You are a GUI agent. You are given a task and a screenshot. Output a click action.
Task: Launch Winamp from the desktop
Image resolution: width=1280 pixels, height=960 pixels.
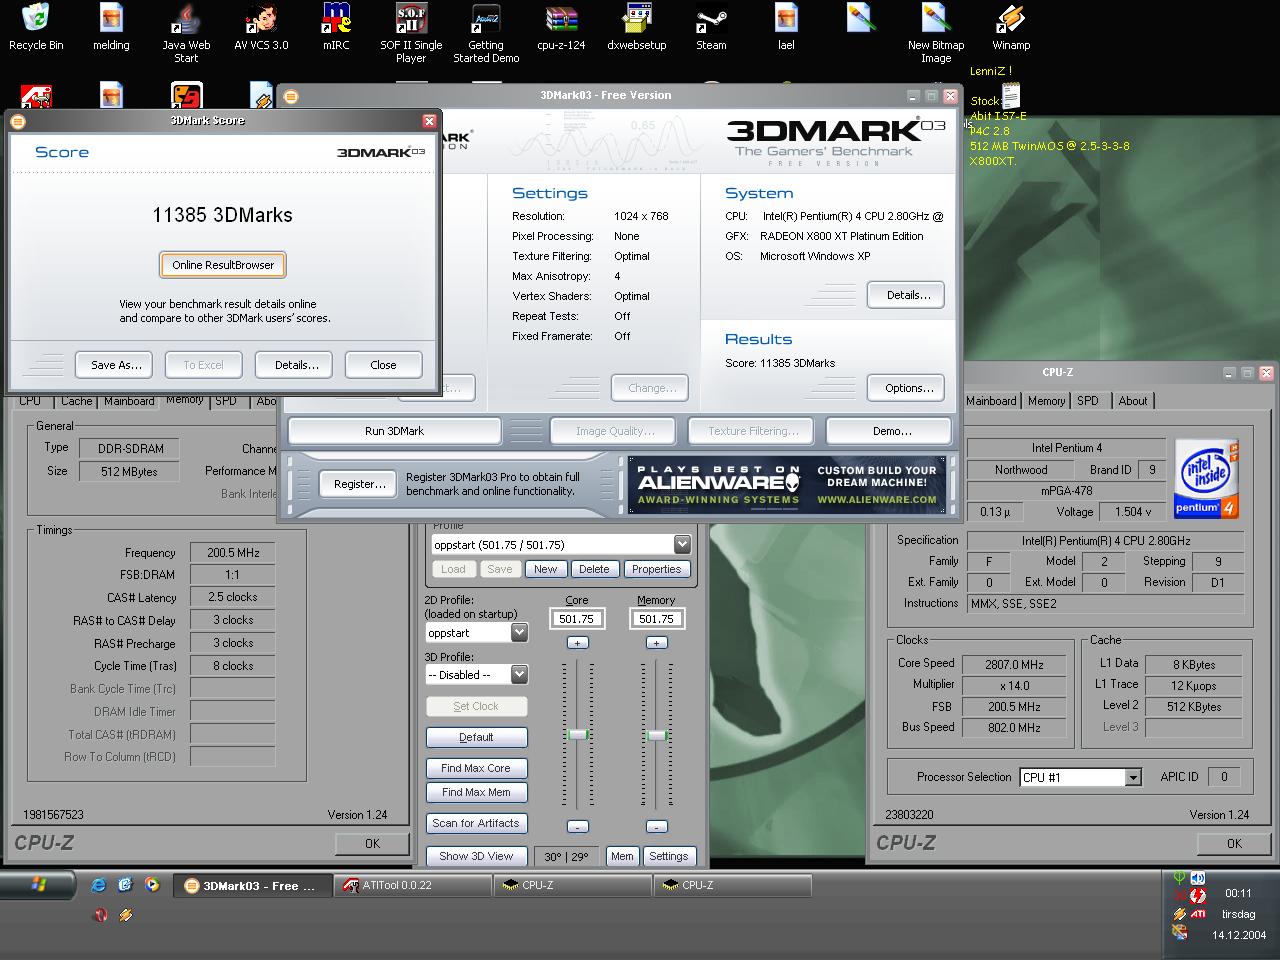[x=1010, y=20]
